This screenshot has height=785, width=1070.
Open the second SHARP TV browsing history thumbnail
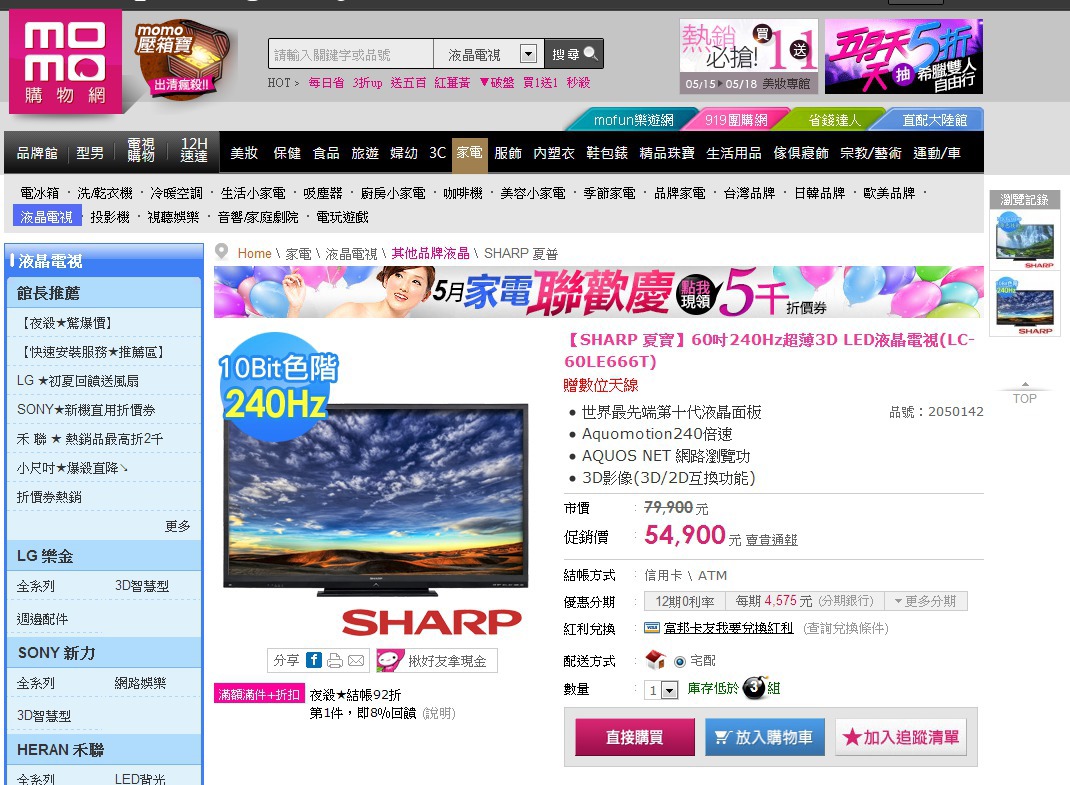coord(1025,306)
